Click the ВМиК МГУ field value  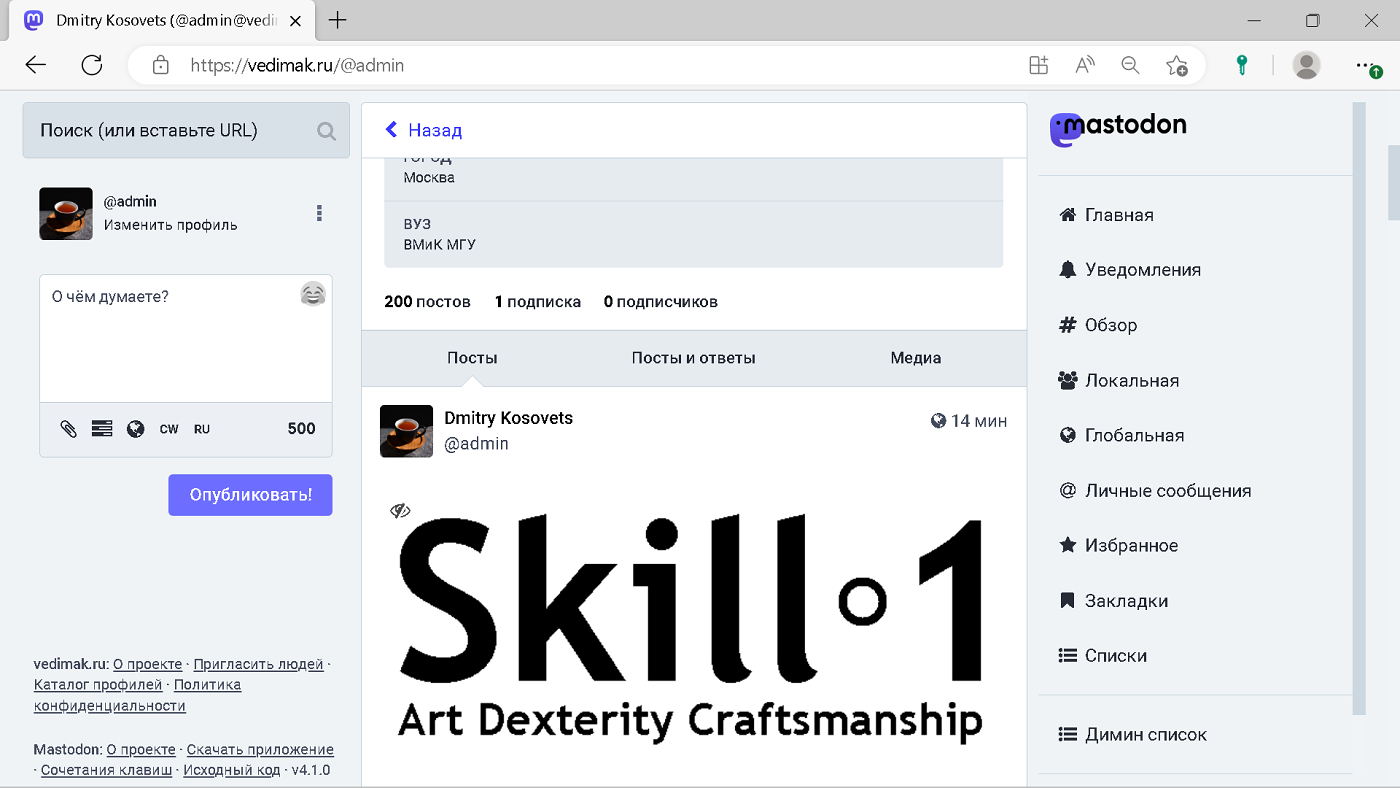tap(440, 244)
